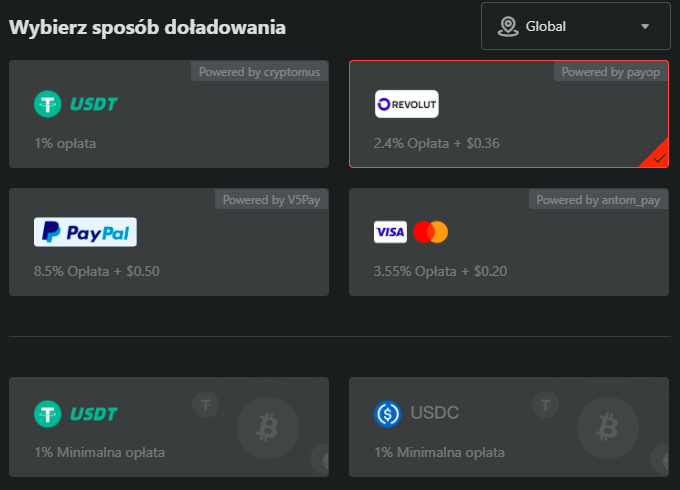
Task: Click the USDT Tether logo in top card
Action: coord(47,103)
